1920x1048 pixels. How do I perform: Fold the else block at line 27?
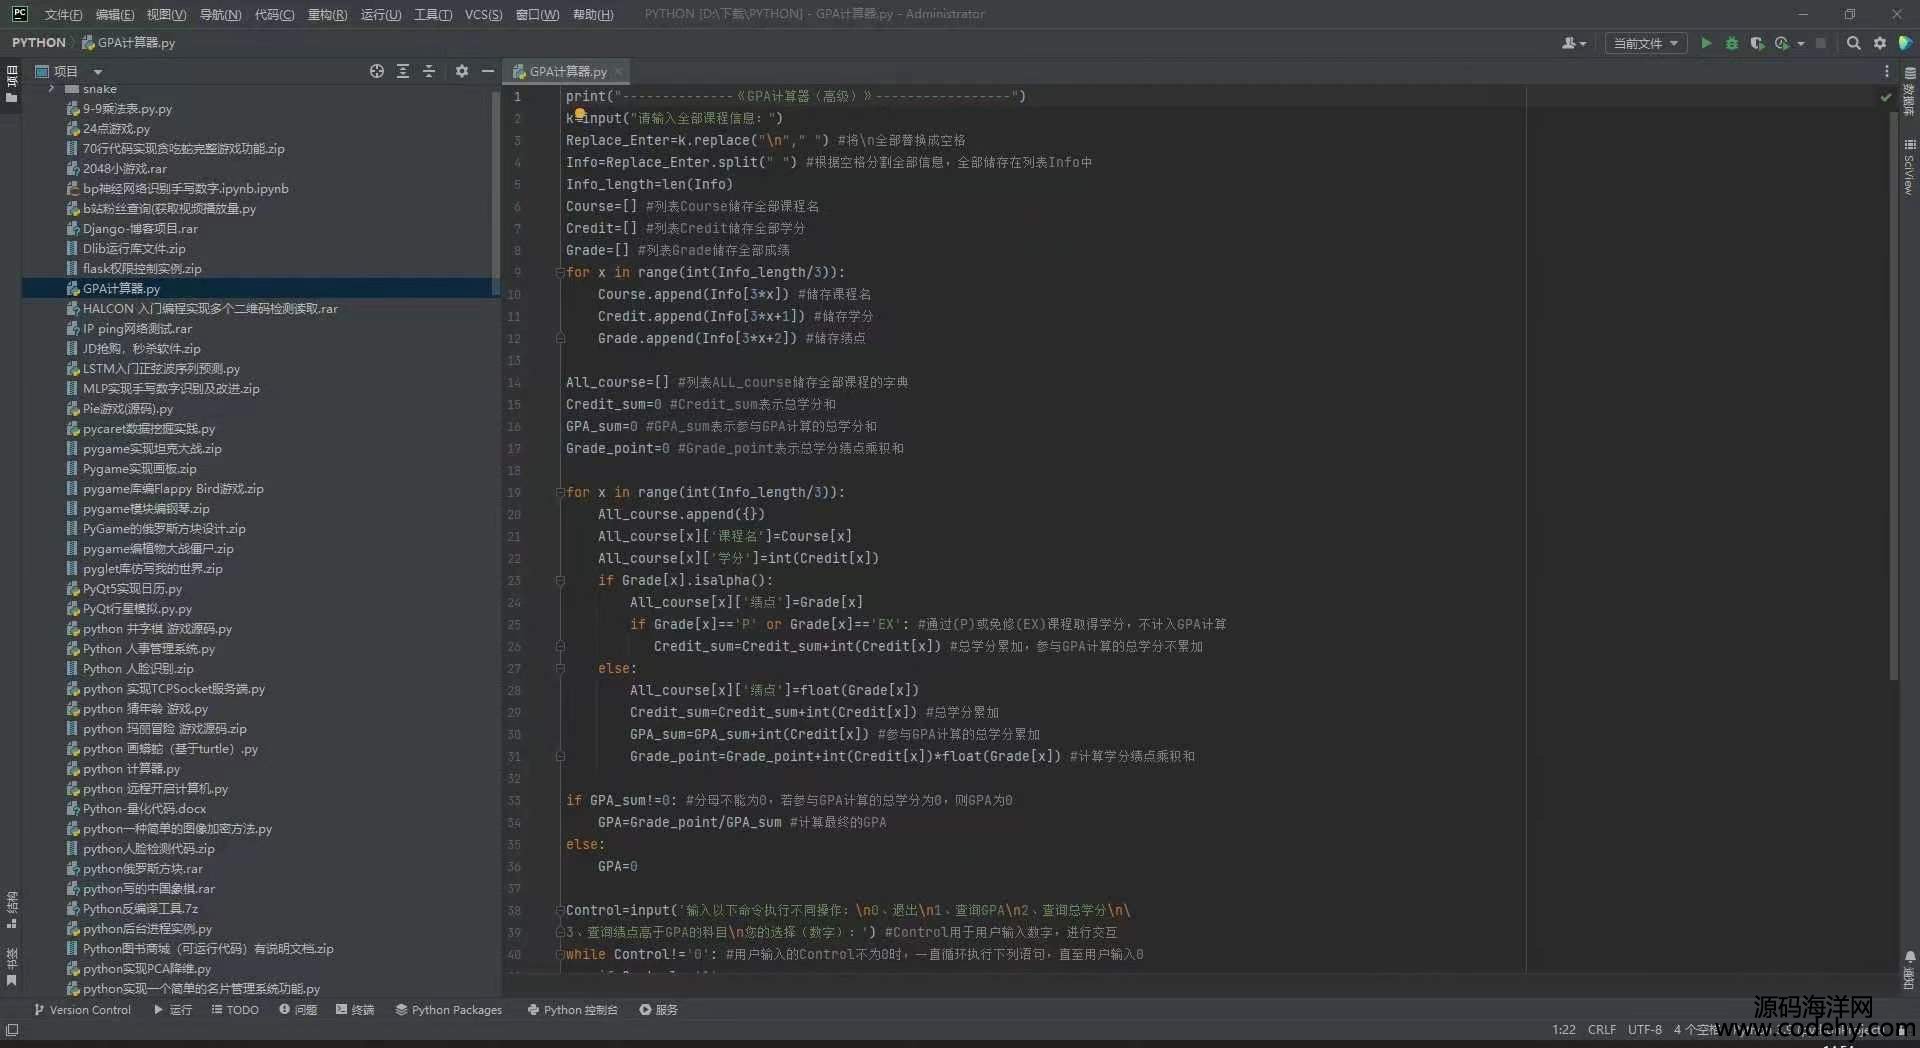click(560, 668)
